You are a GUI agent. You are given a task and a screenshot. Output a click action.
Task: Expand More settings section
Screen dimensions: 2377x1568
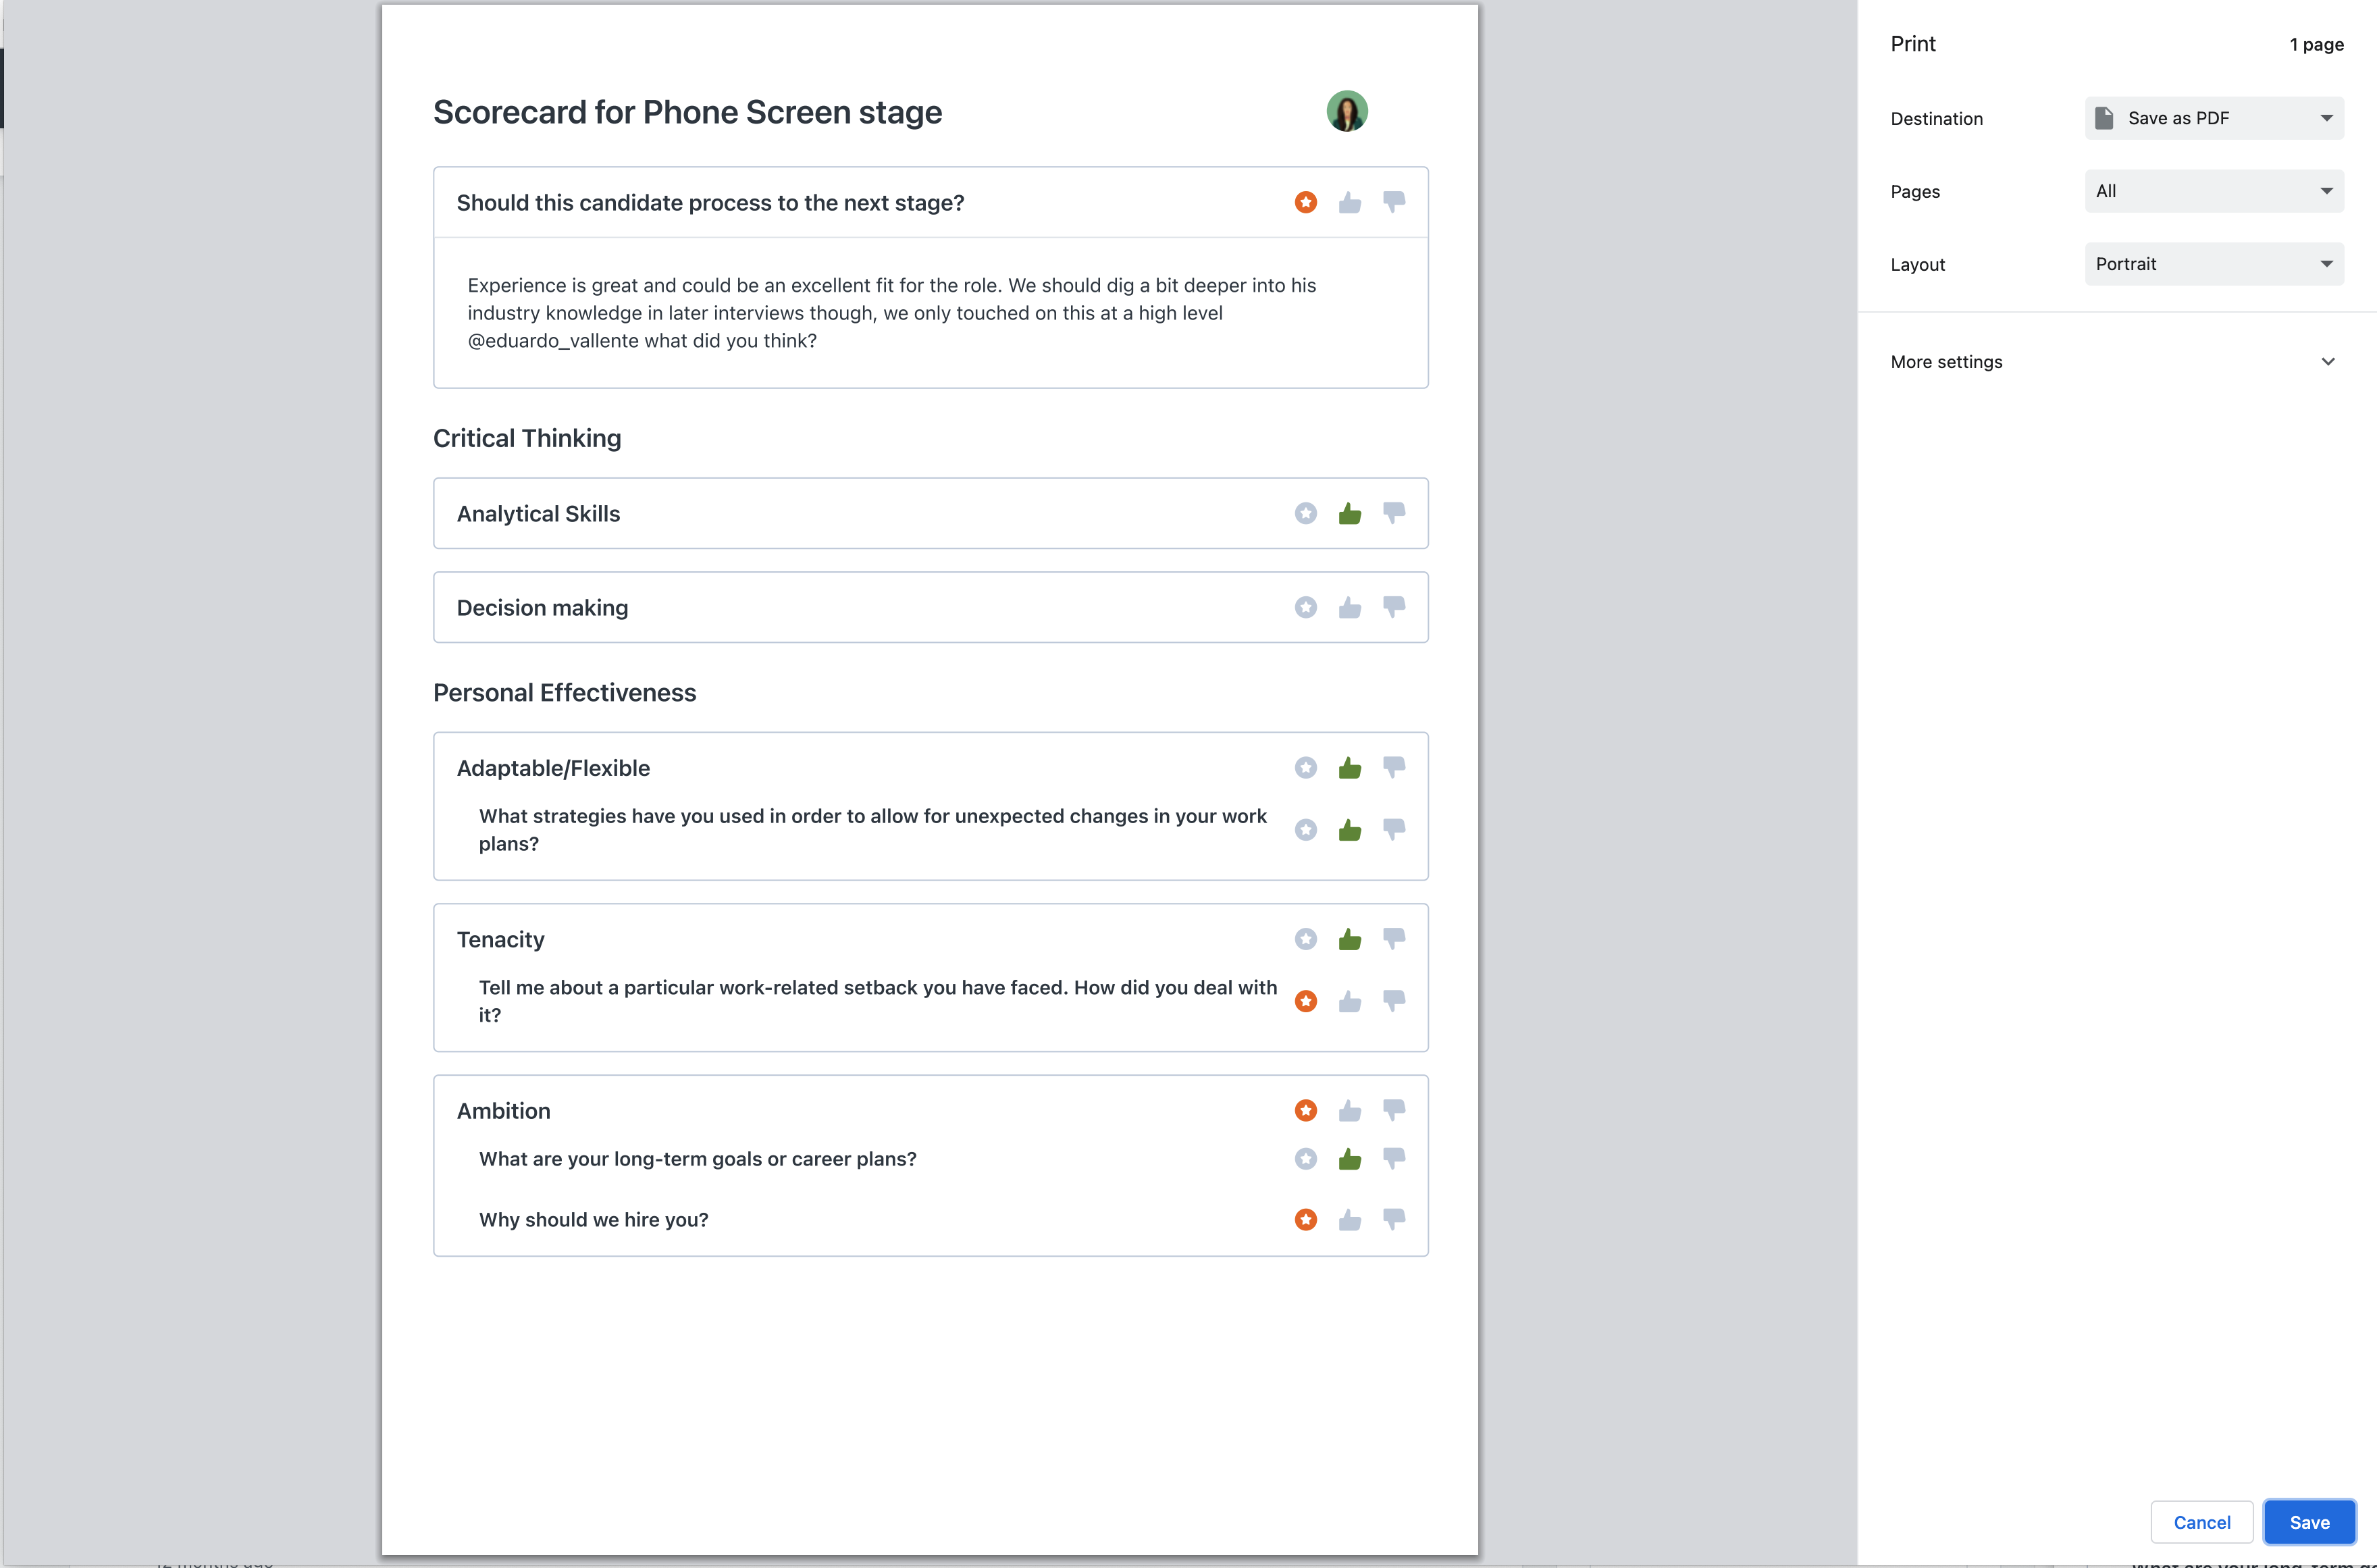(x=2115, y=362)
